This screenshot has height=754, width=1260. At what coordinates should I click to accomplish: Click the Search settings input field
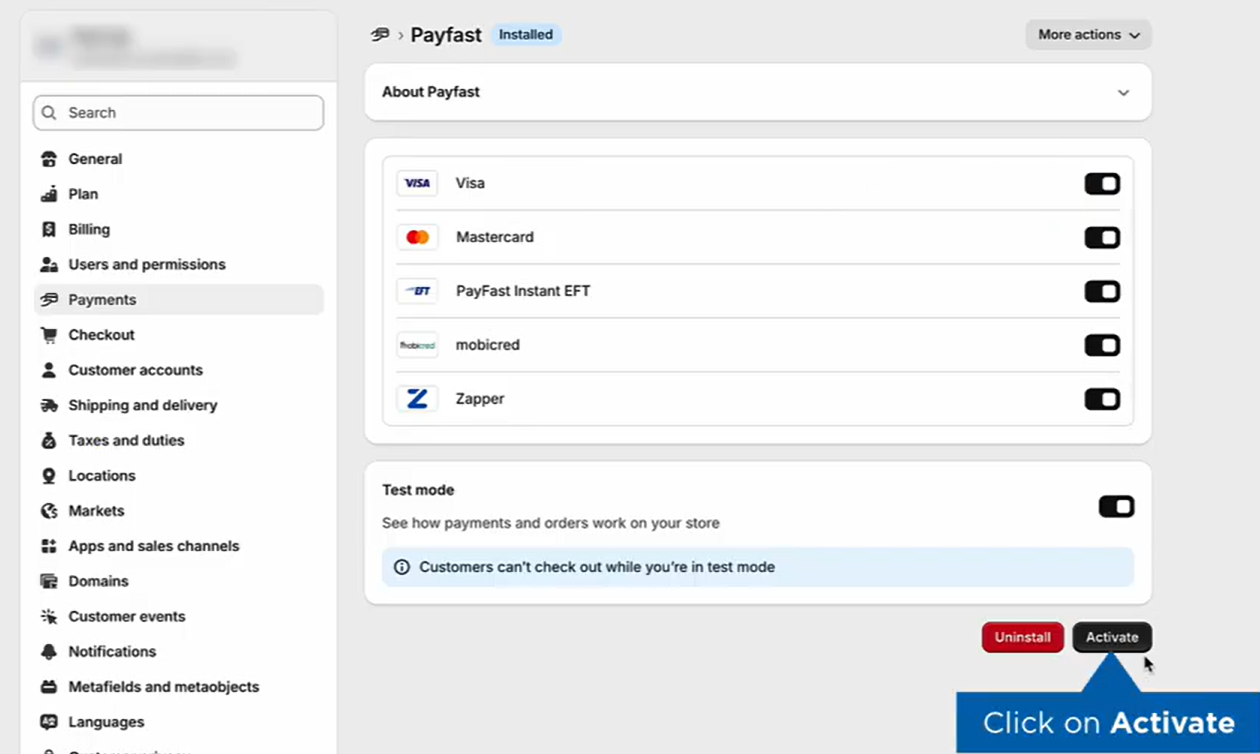pyautogui.click(x=178, y=113)
